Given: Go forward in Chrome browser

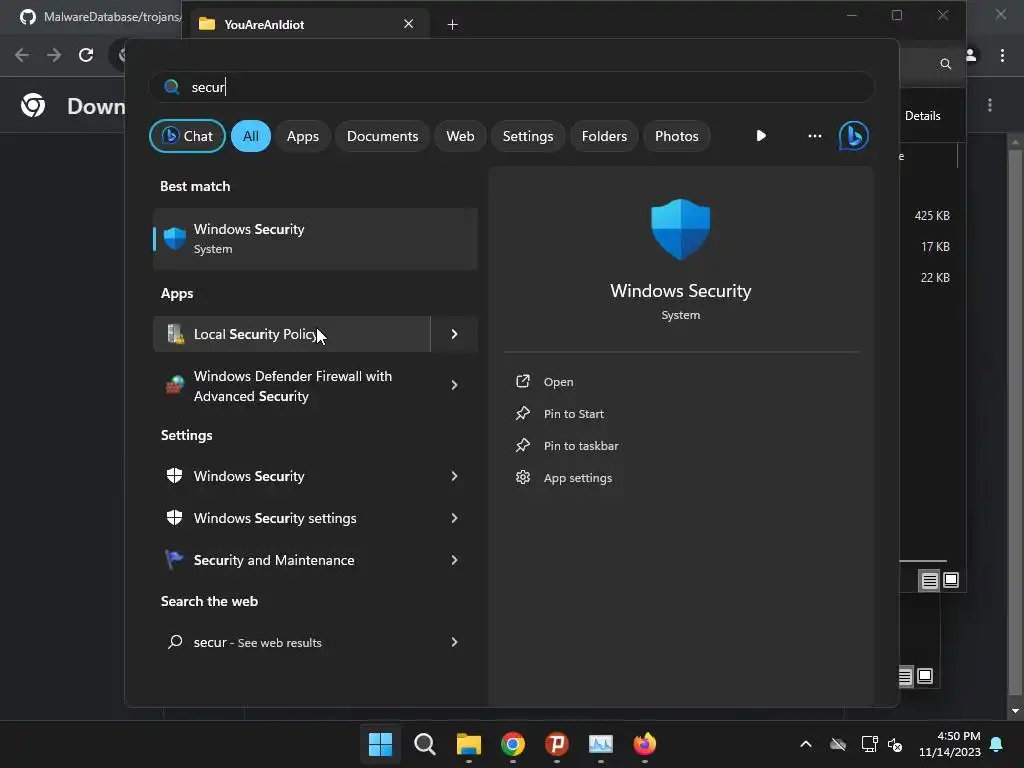Looking at the screenshot, I should (x=54, y=55).
